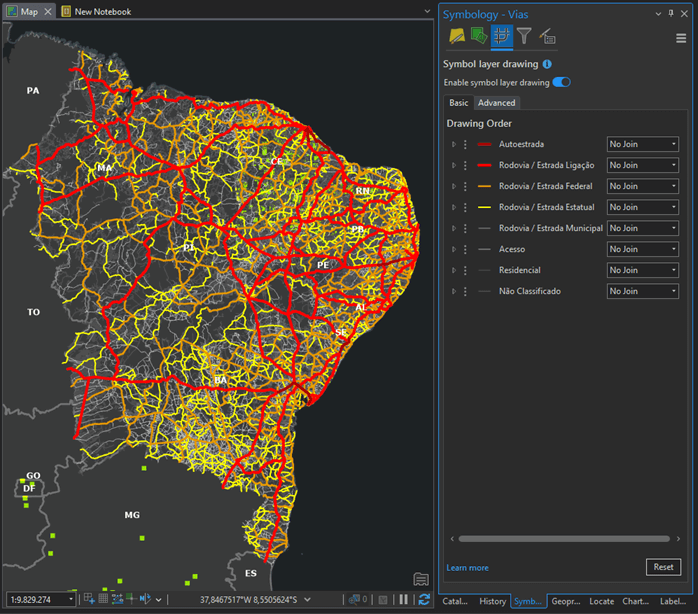Open the Advanced symbology options icon
The image size is (698, 614).
tap(547, 37)
